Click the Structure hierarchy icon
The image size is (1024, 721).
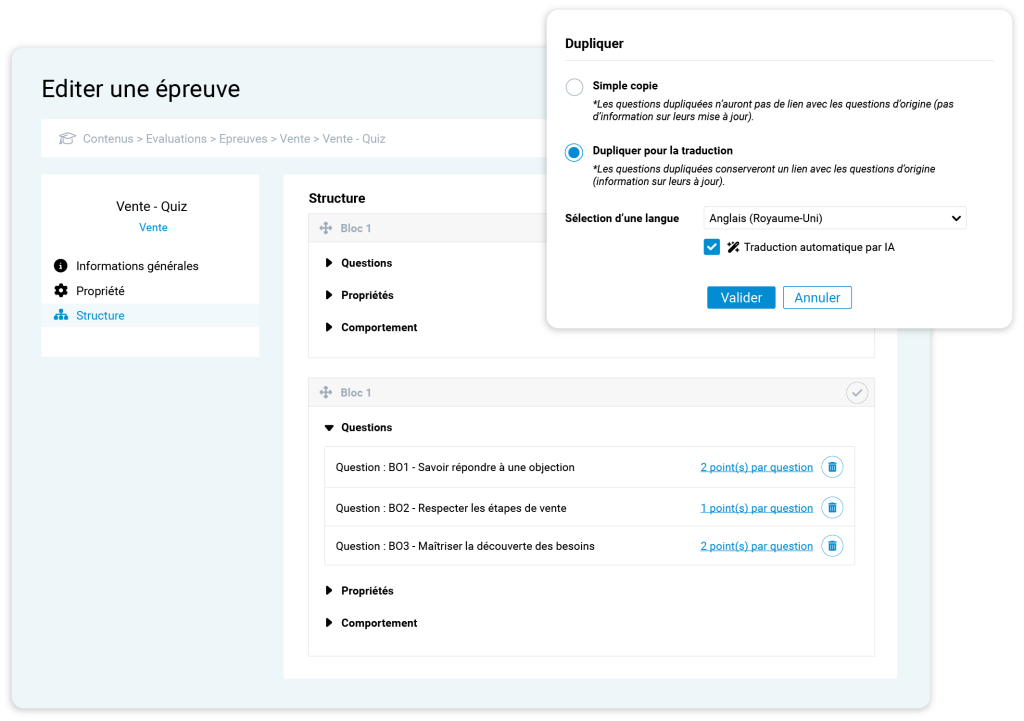[61, 315]
